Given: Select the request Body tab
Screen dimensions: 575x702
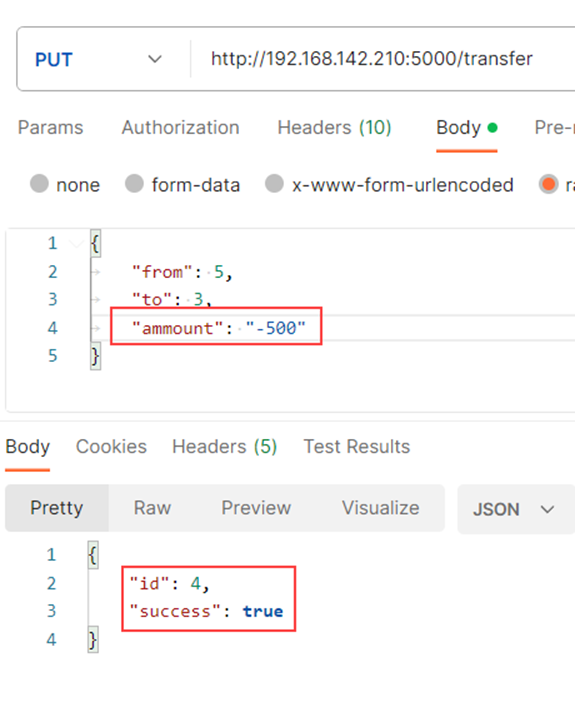Looking at the screenshot, I should (467, 128).
